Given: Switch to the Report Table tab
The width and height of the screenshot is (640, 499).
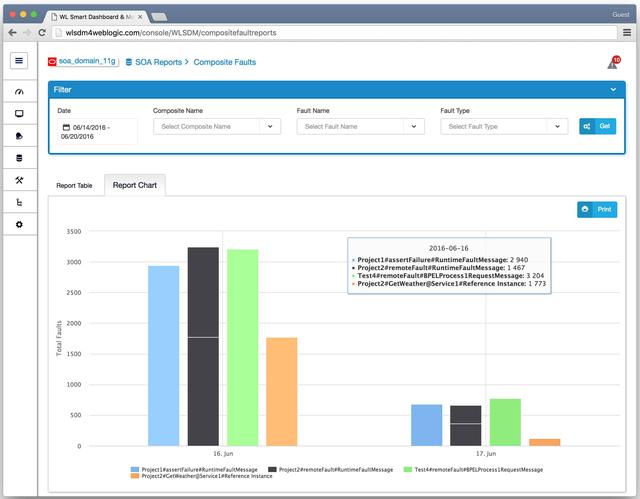Looking at the screenshot, I should [x=75, y=186].
